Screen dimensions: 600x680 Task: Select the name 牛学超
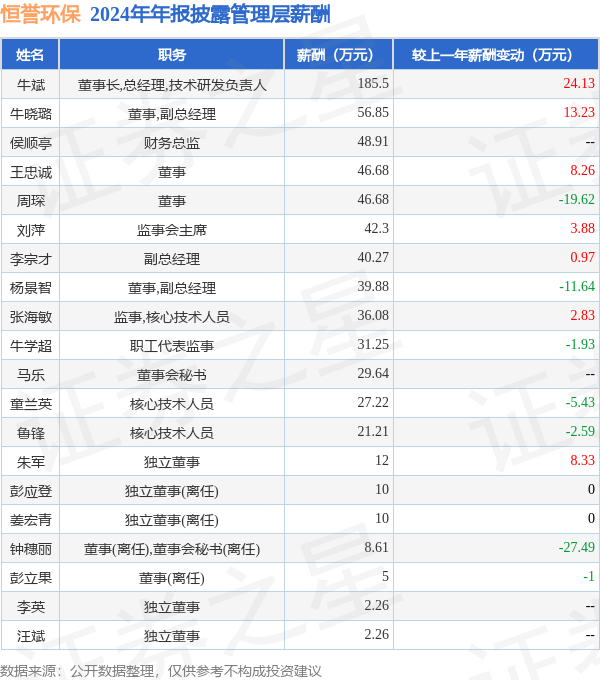(x=30, y=346)
